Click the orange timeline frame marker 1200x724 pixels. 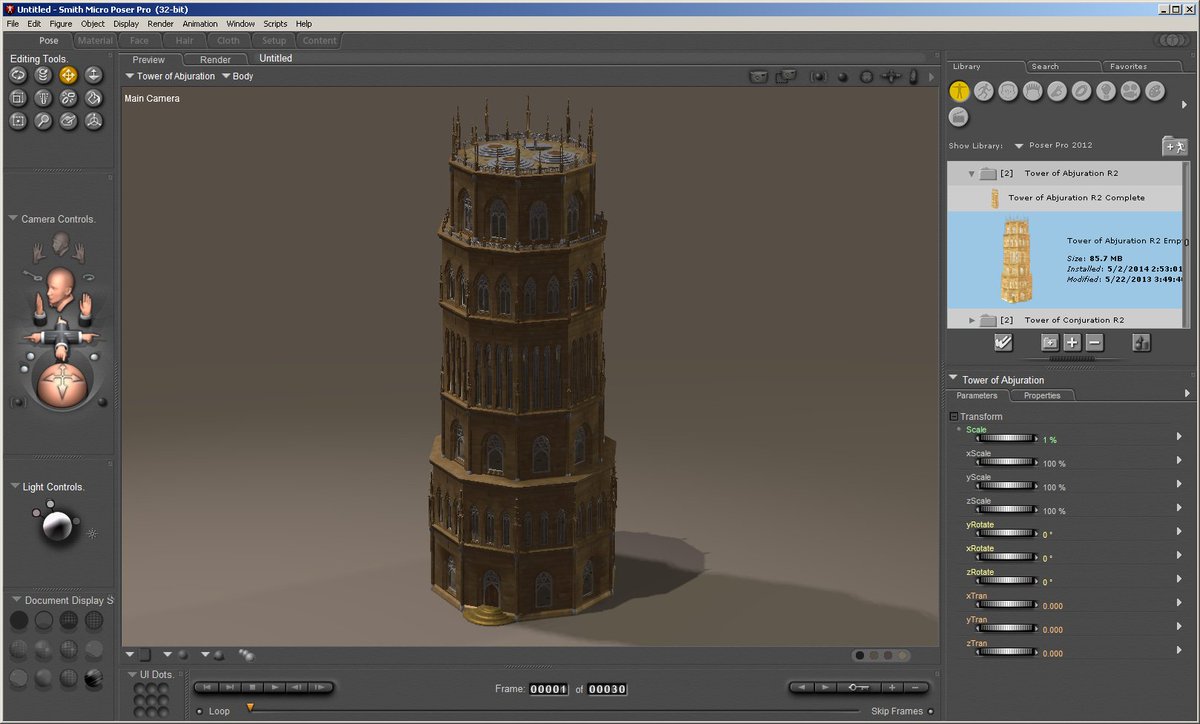tap(250, 706)
